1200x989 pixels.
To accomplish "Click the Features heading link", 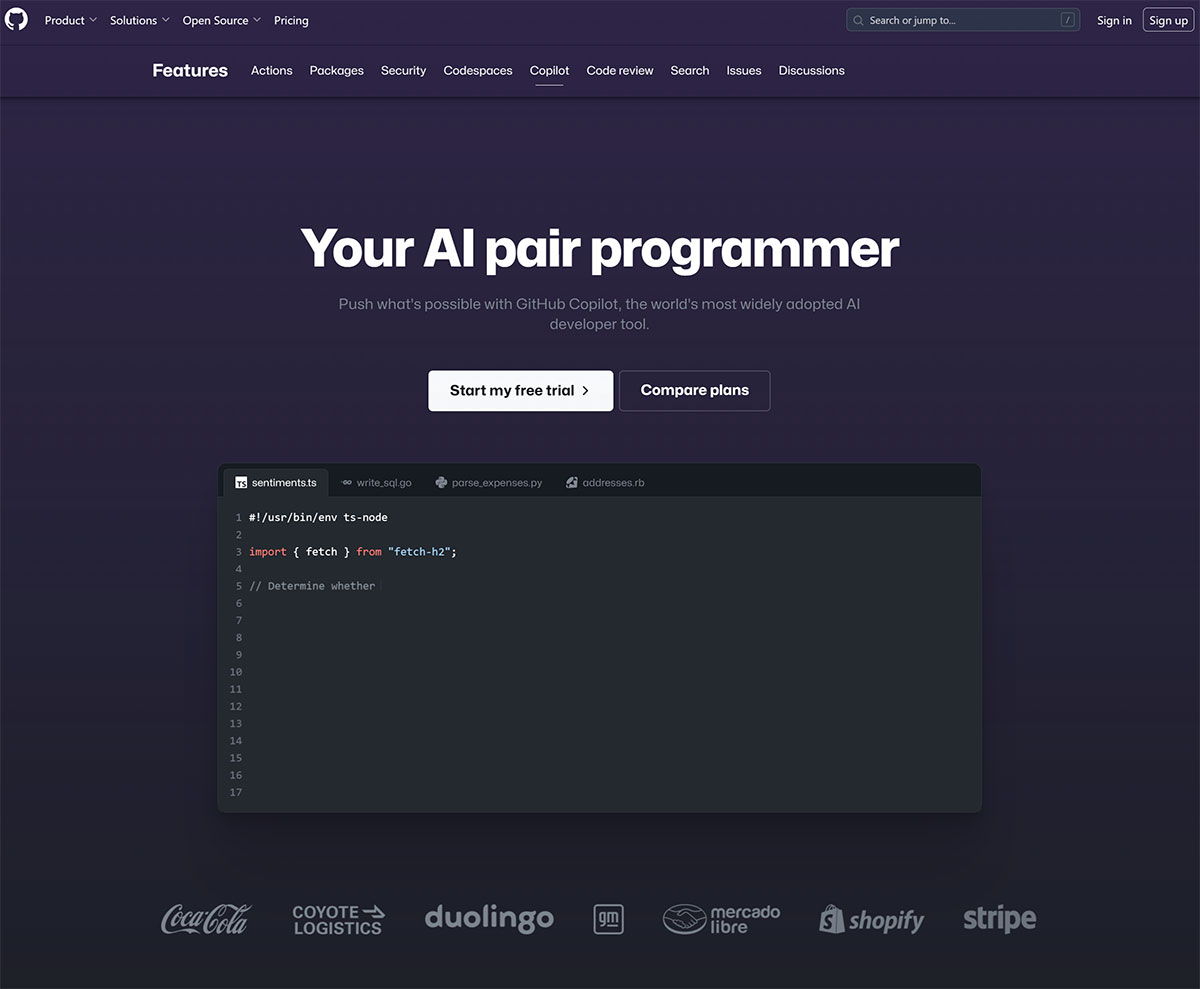I will click(x=190, y=71).
